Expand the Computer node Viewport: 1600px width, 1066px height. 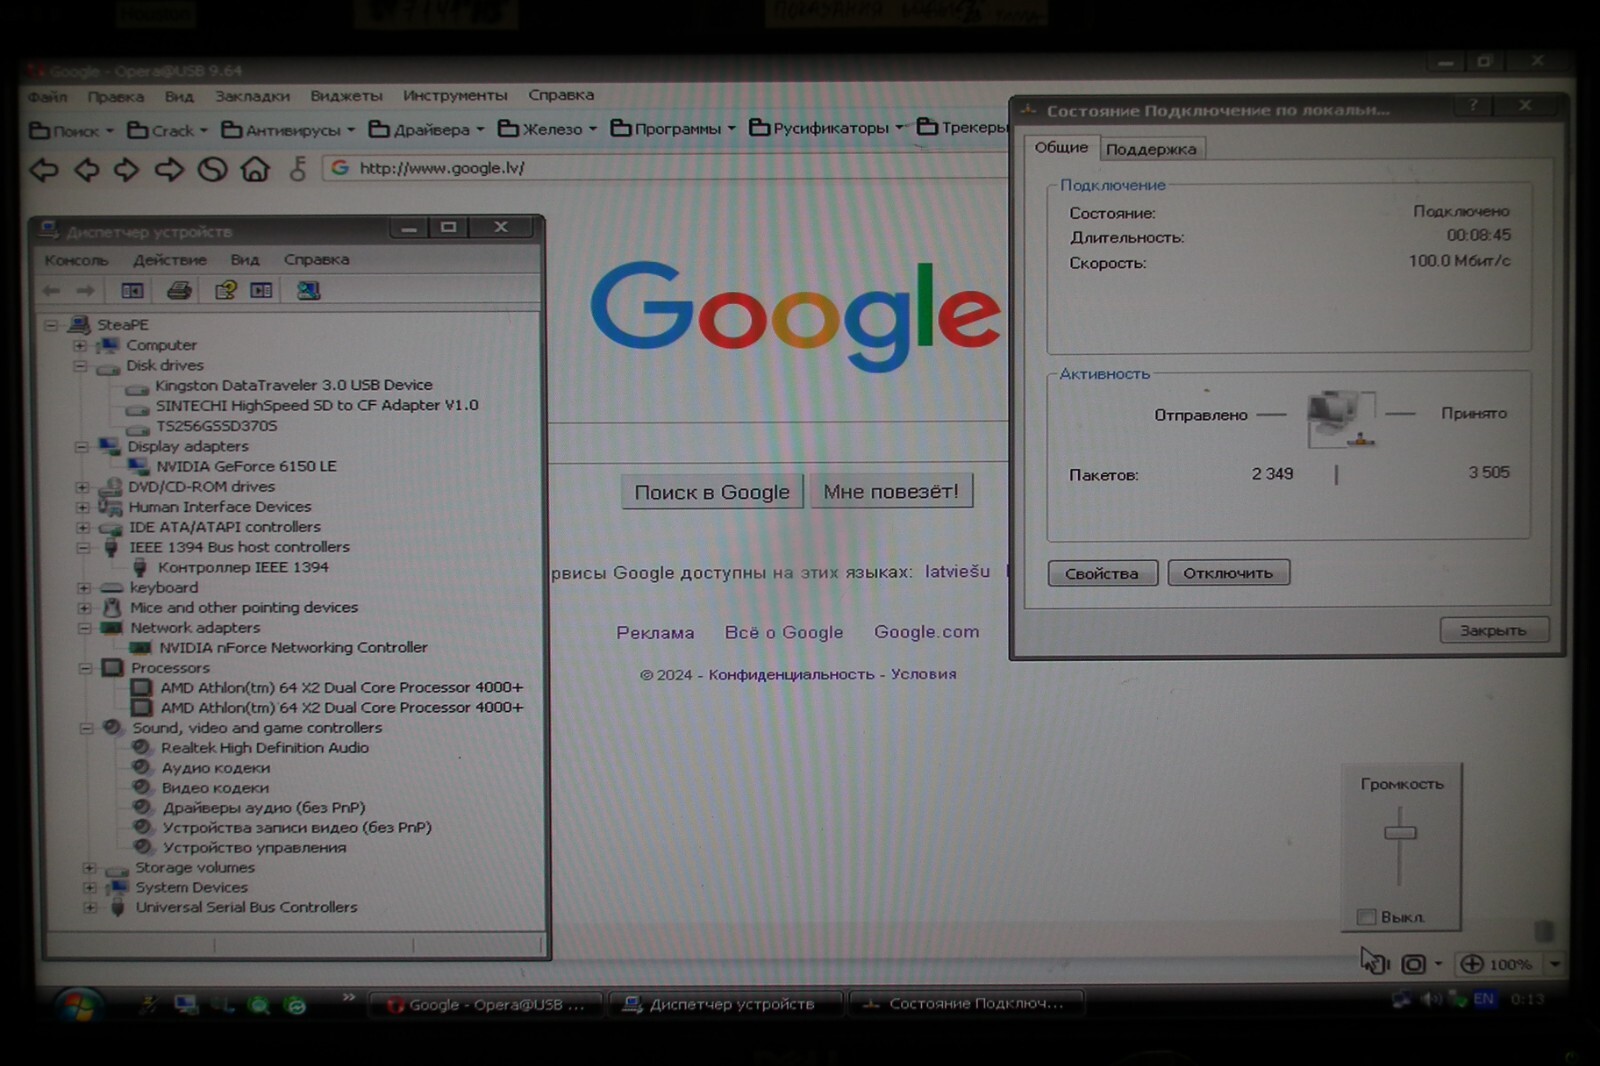(x=80, y=346)
